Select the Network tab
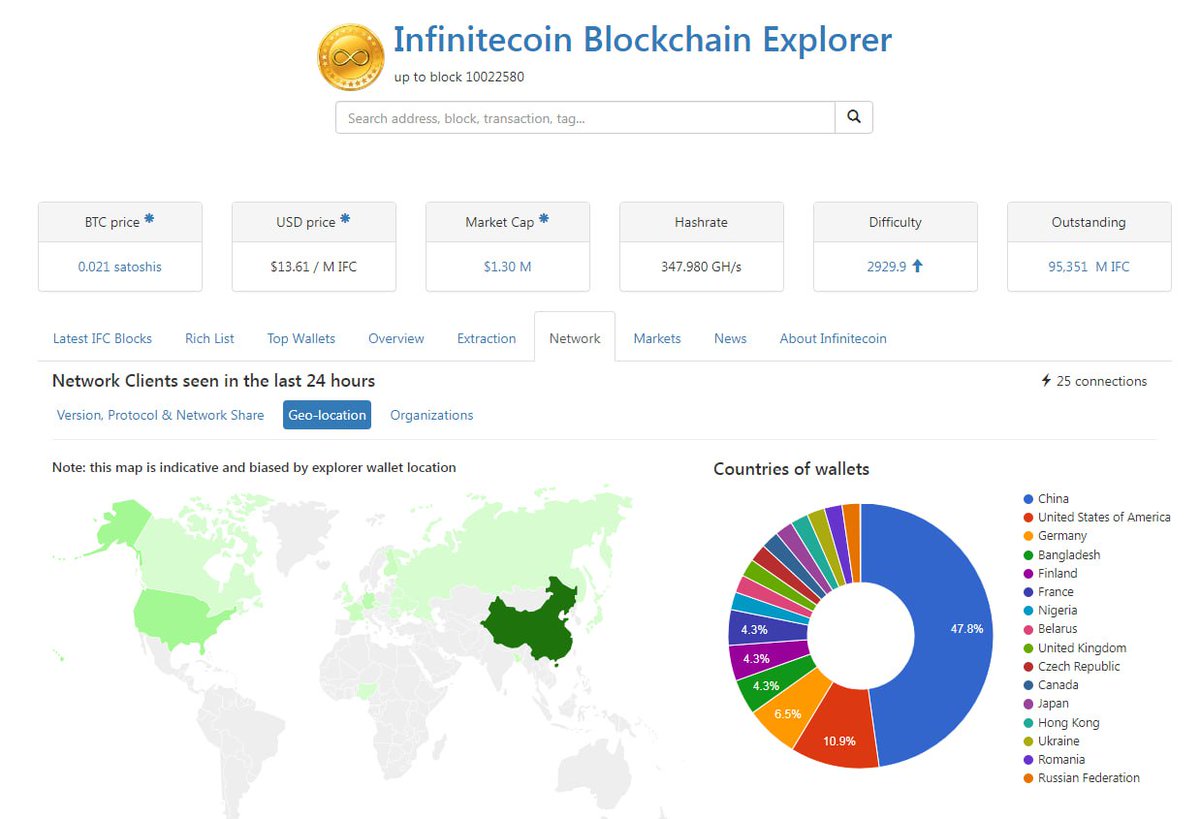The image size is (1200, 819). (x=575, y=338)
